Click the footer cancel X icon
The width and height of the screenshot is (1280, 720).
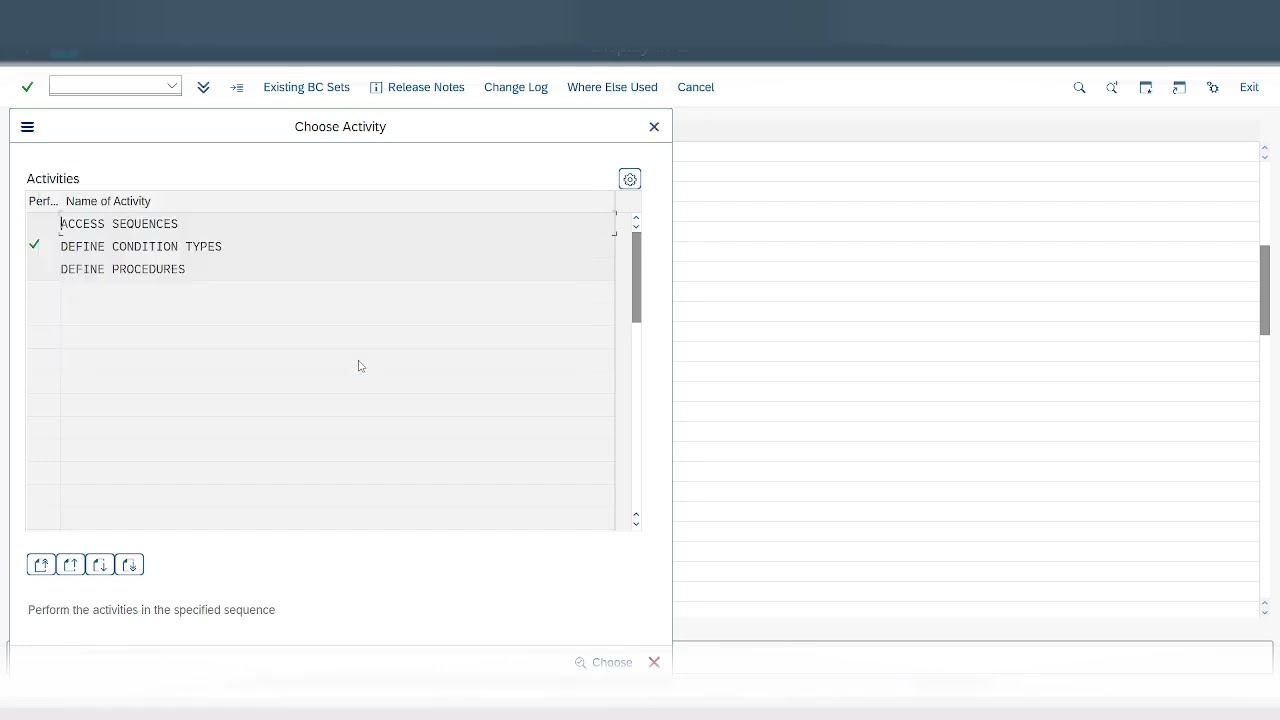(x=654, y=662)
